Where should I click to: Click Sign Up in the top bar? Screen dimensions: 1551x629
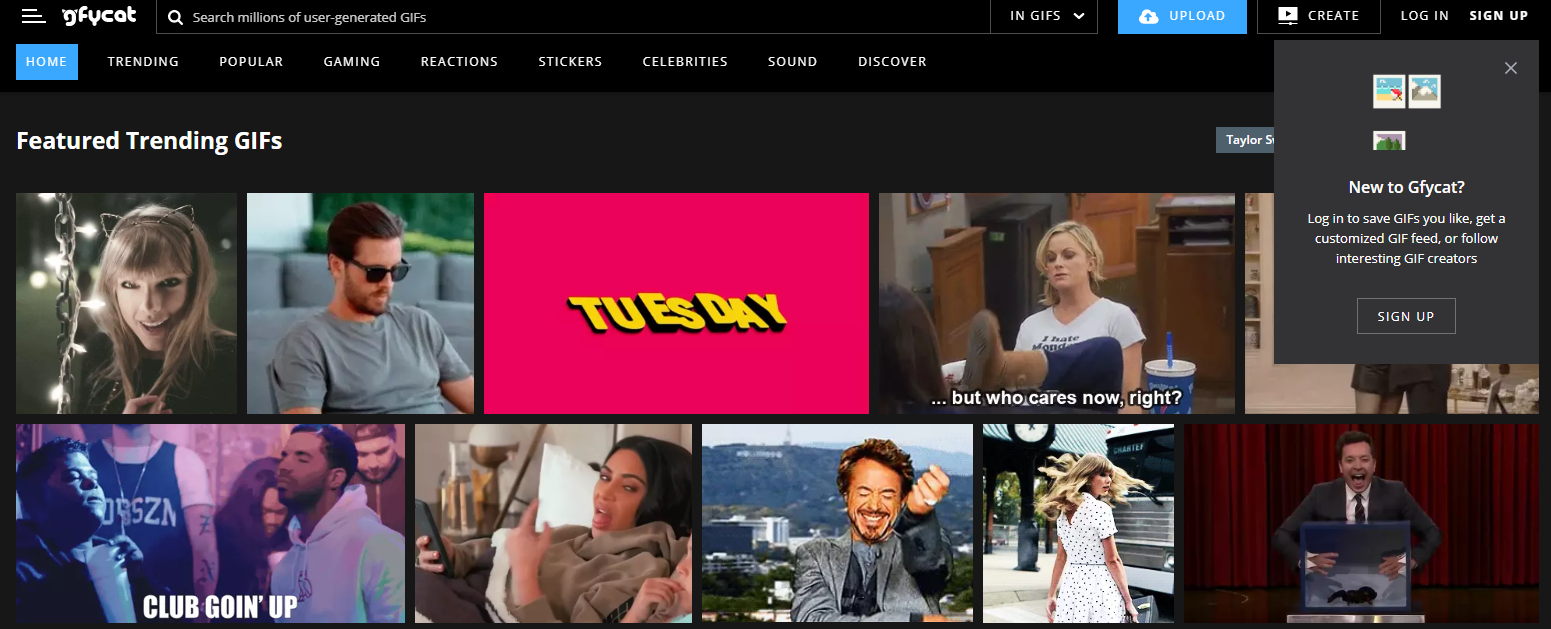point(1498,16)
